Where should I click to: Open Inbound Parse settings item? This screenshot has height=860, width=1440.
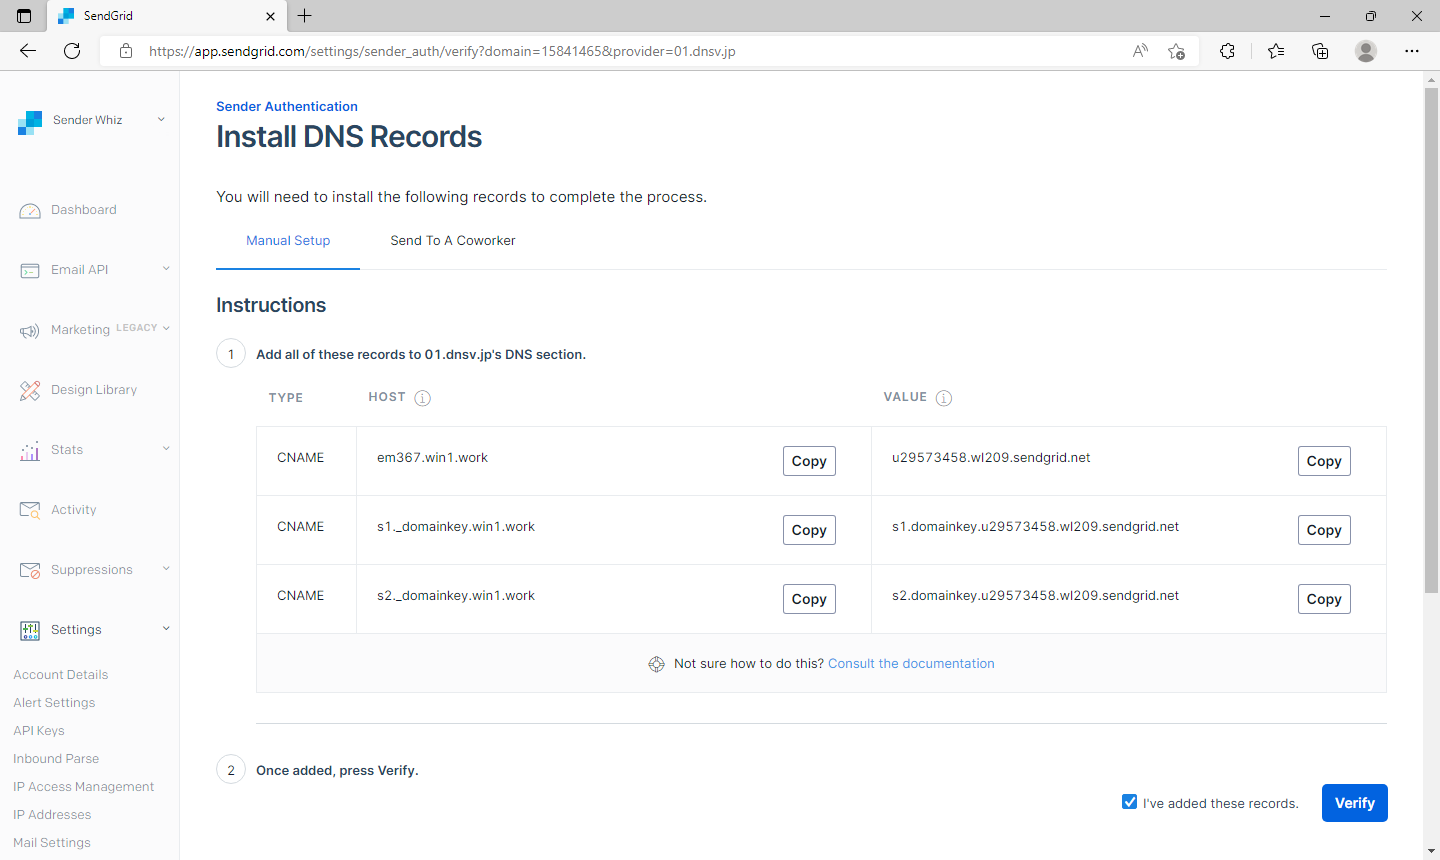56,759
